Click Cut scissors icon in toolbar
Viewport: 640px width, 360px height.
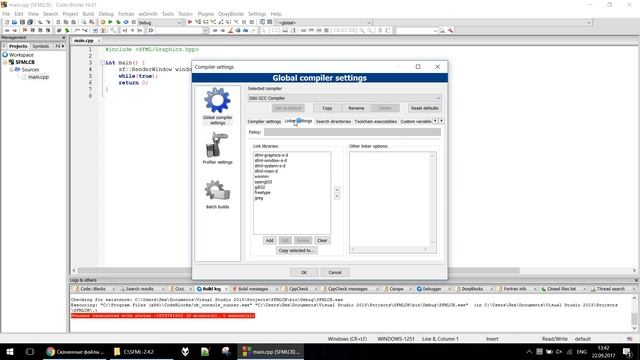point(58,22)
